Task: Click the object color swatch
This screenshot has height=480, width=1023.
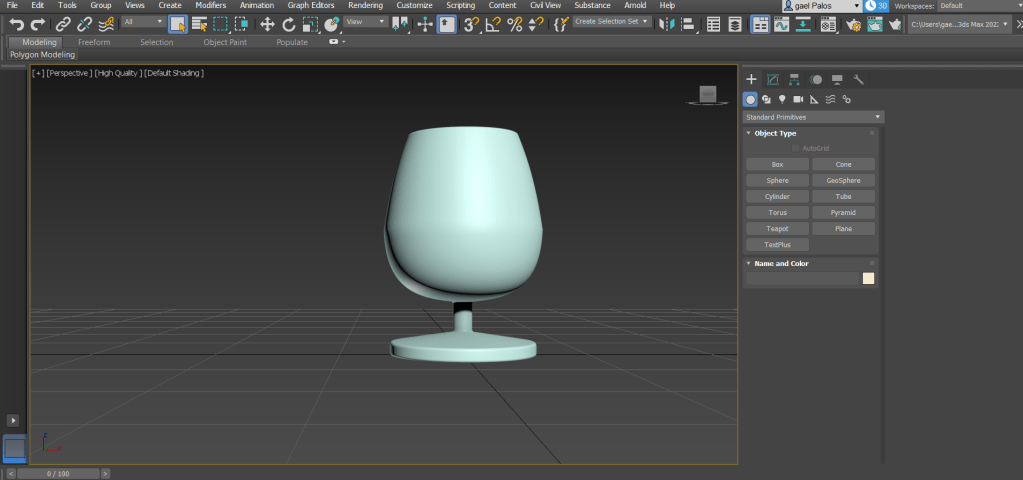Action: pyautogui.click(x=868, y=278)
